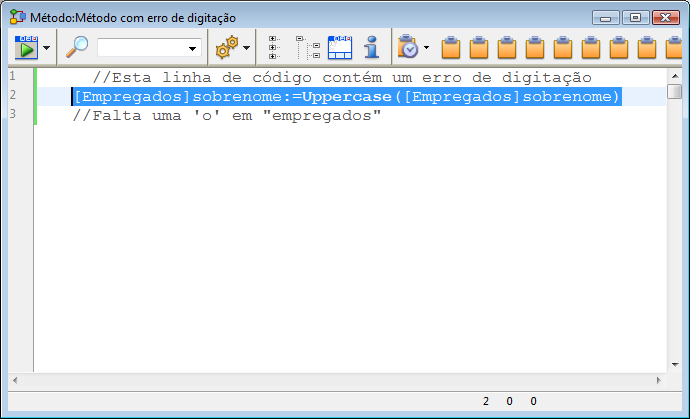Viewport: 690px width, 419px height.
Task: Maximize the method editor window
Action: tap(634, 17)
